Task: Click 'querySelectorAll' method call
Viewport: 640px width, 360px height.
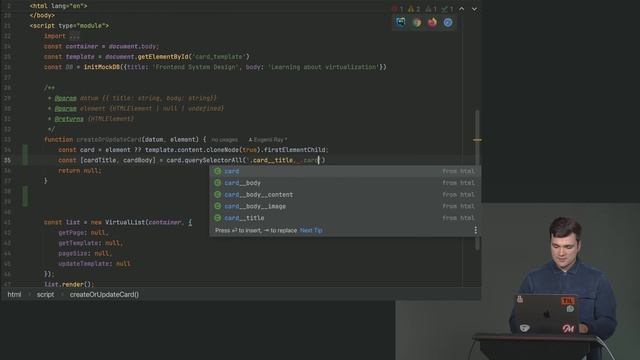Action: tap(213, 160)
